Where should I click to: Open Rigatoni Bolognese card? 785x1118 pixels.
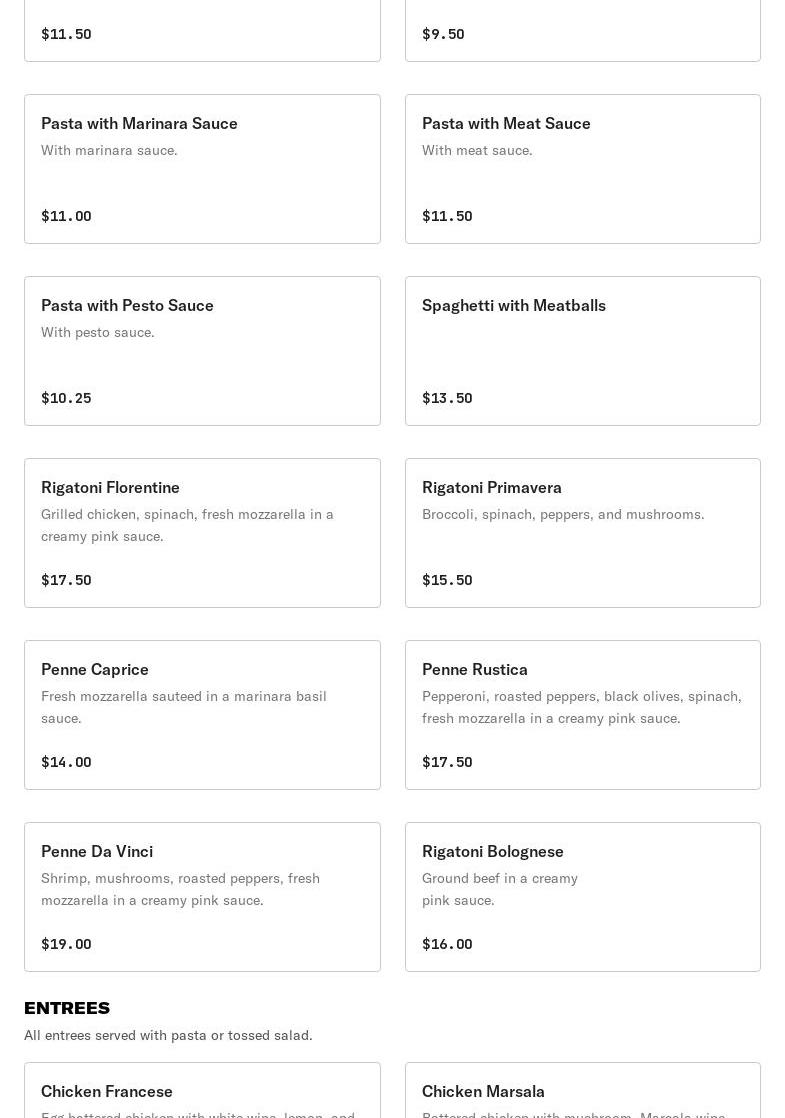[583, 896]
